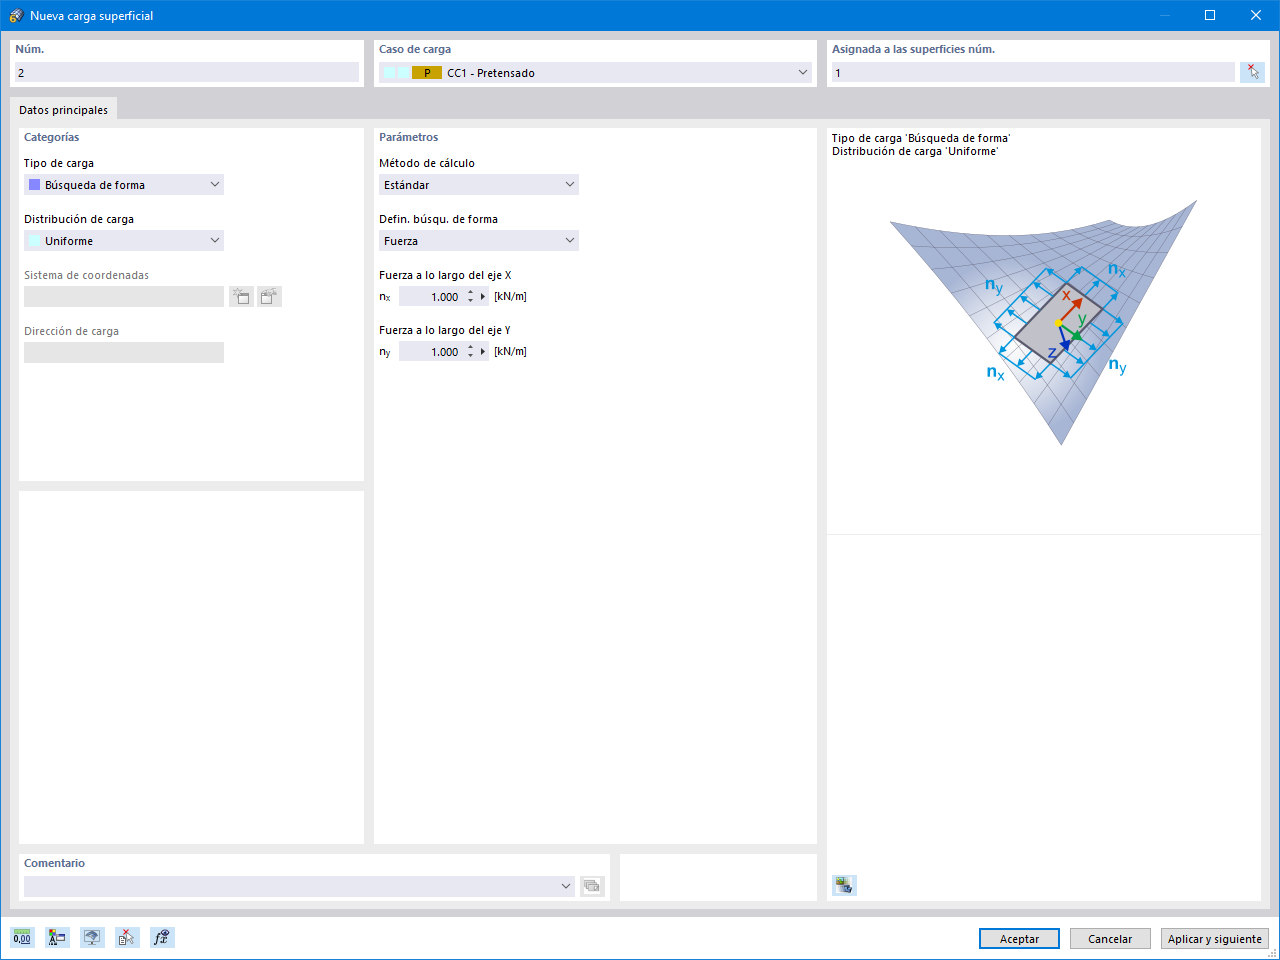Click the purple Búsqueda de forma swatch
Image resolution: width=1280 pixels, height=960 pixels.
(35, 185)
